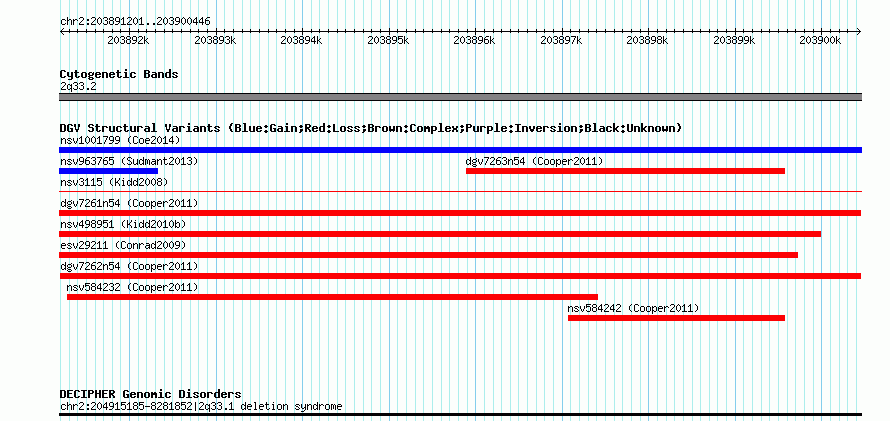Click the Cytogenetic Bands track title
The image size is (890, 421).
pyautogui.click(x=119, y=74)
